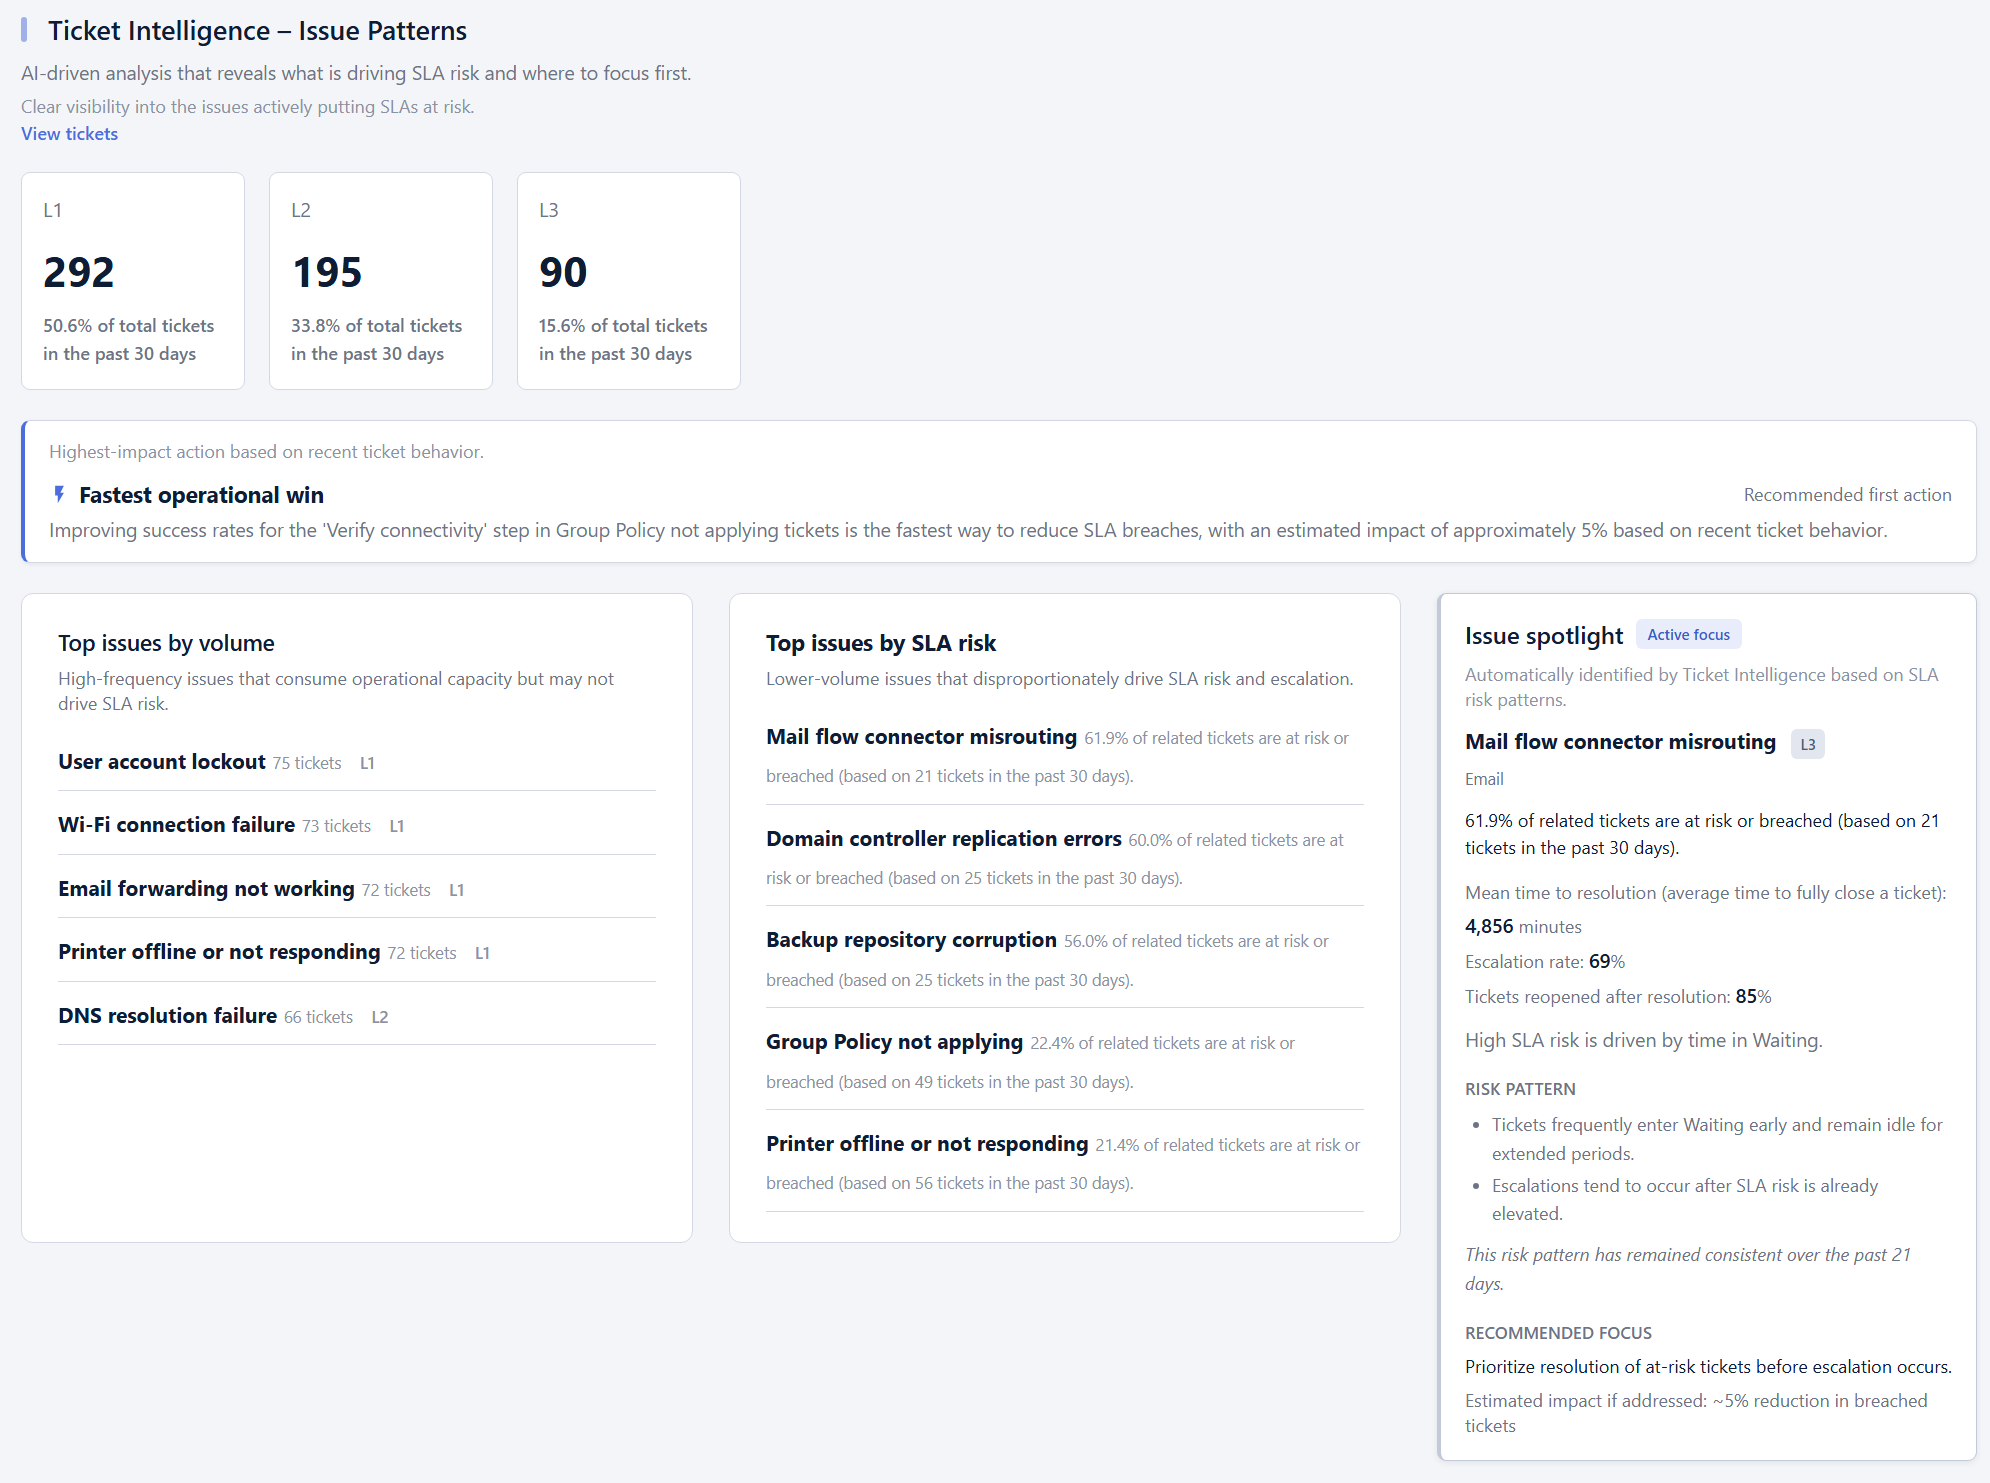Screen dimensions: 1990x1483
Task: Select the 50.6% of total tickets stat on L1 card
Action: tap(128, 339)
